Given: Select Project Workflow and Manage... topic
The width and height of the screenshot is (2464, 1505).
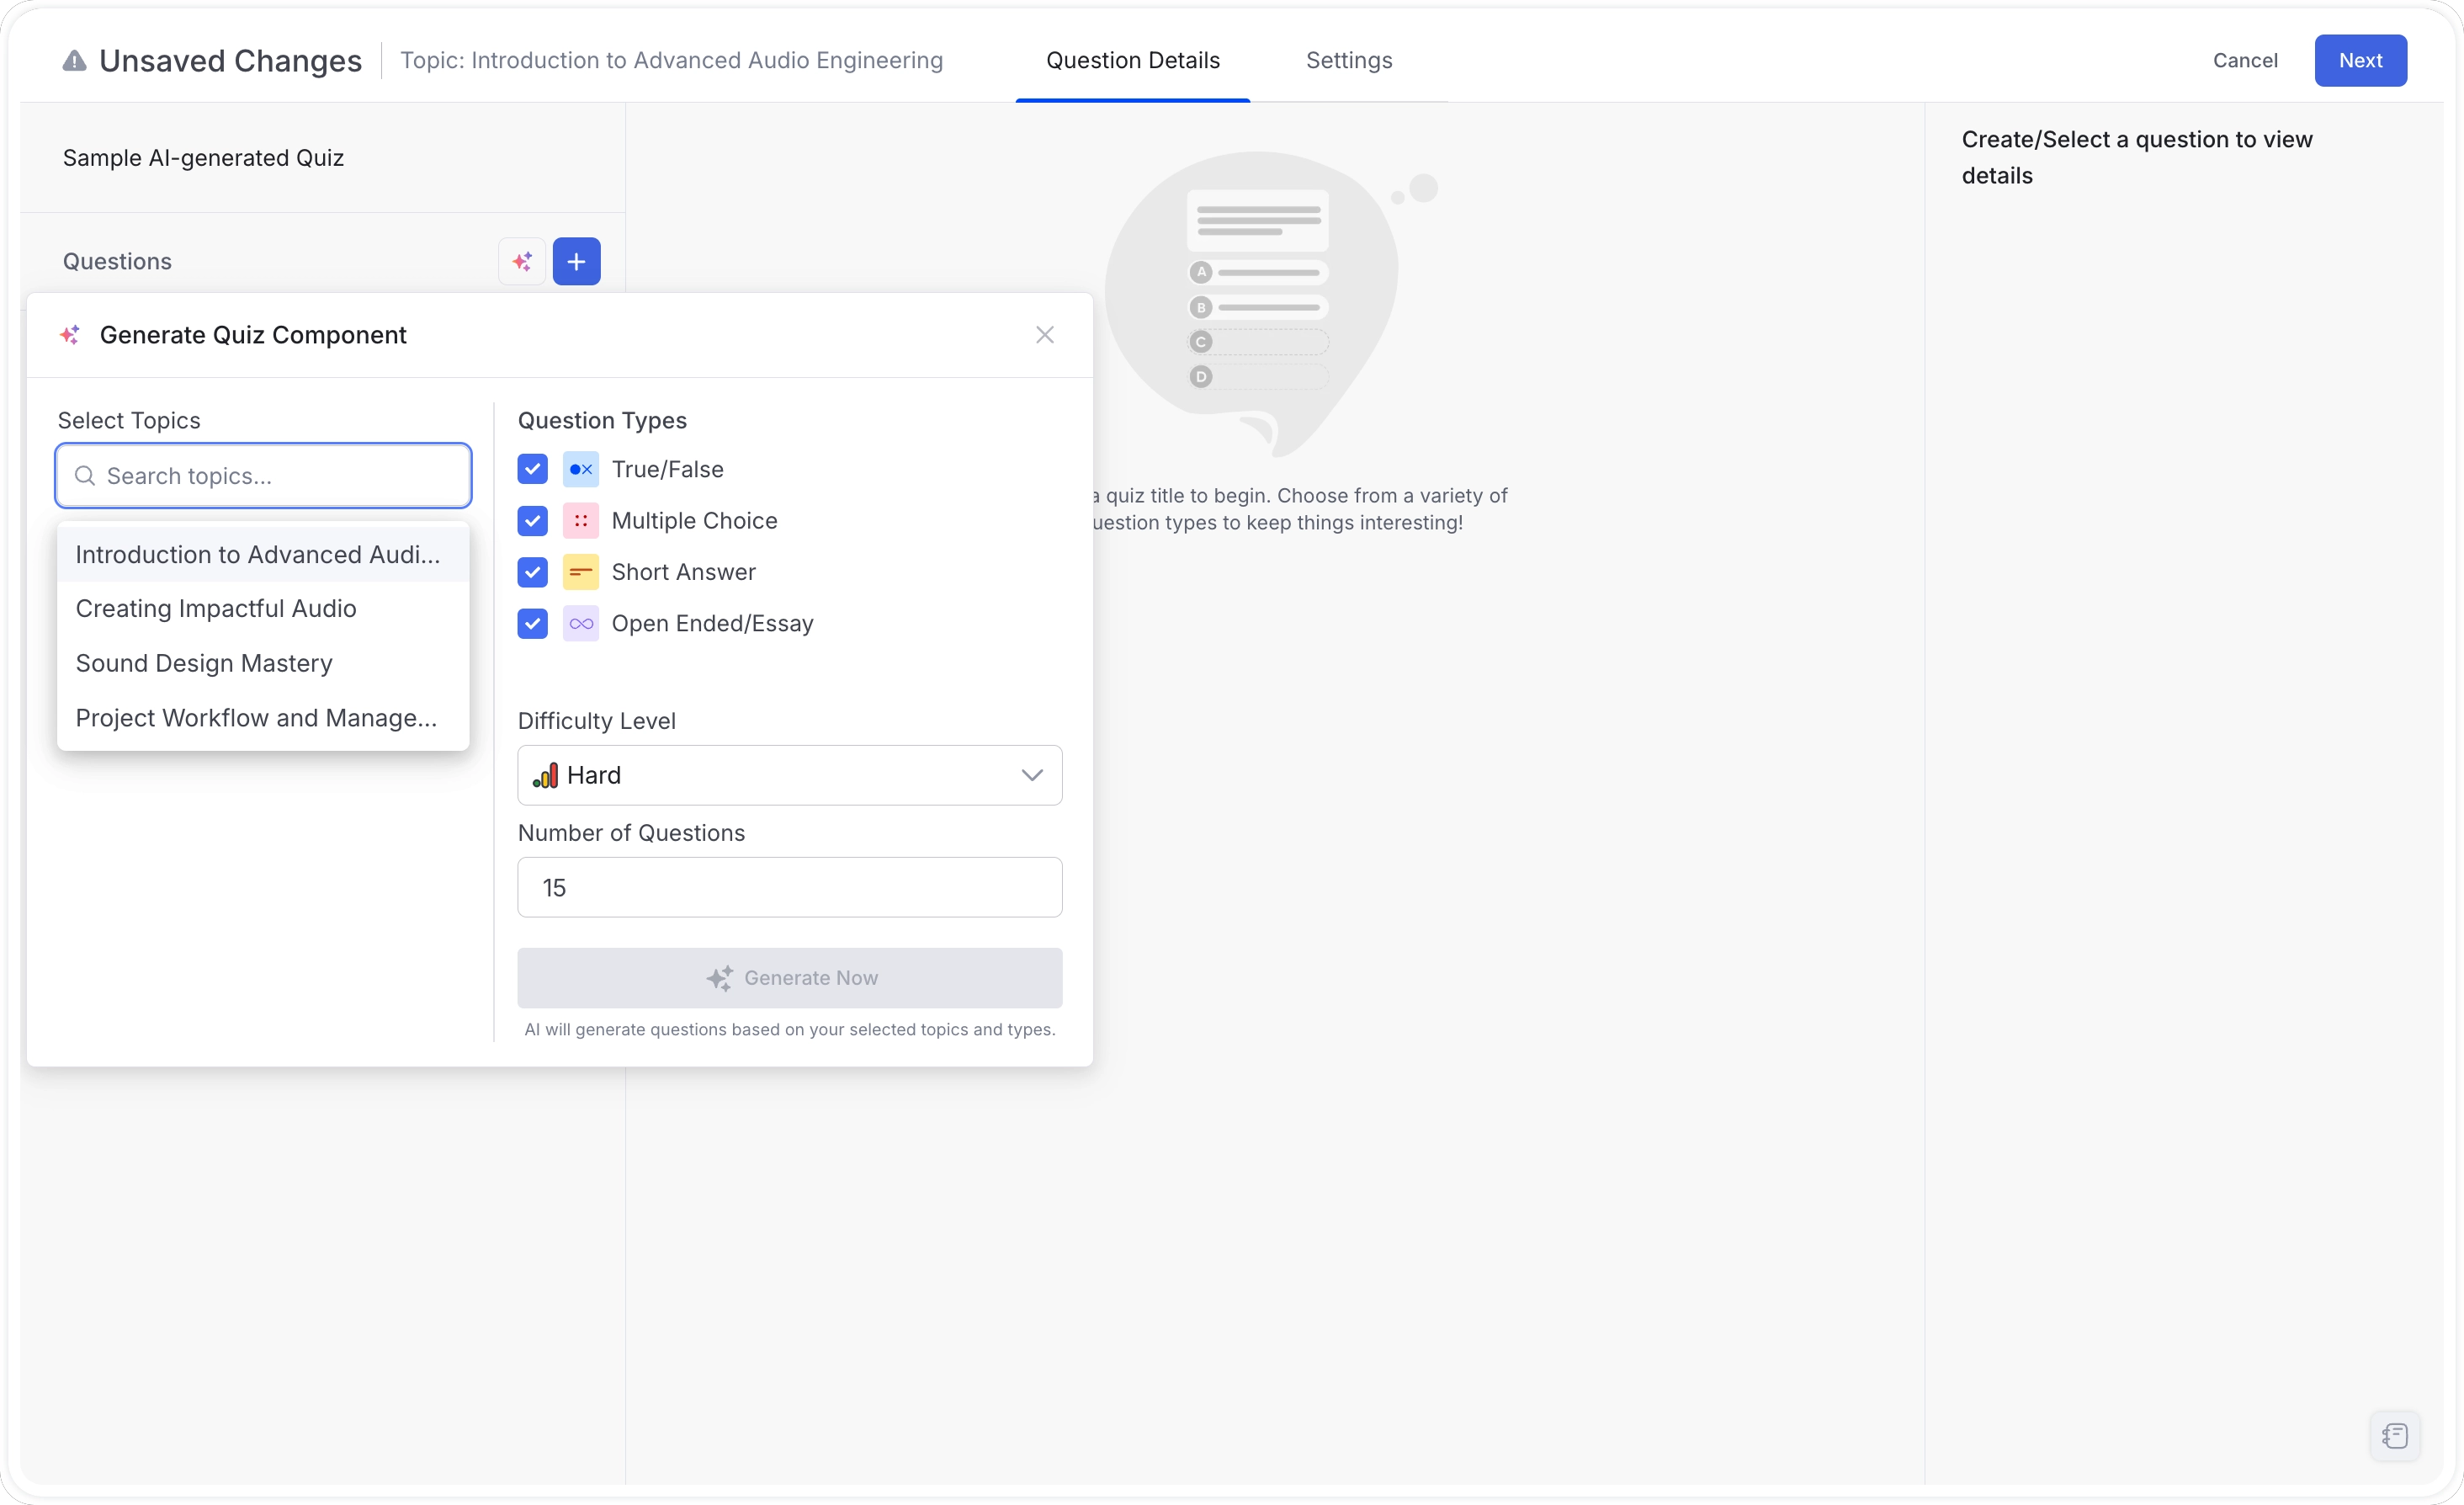Looking at the screenshot, I should click(x=263, y=718).
